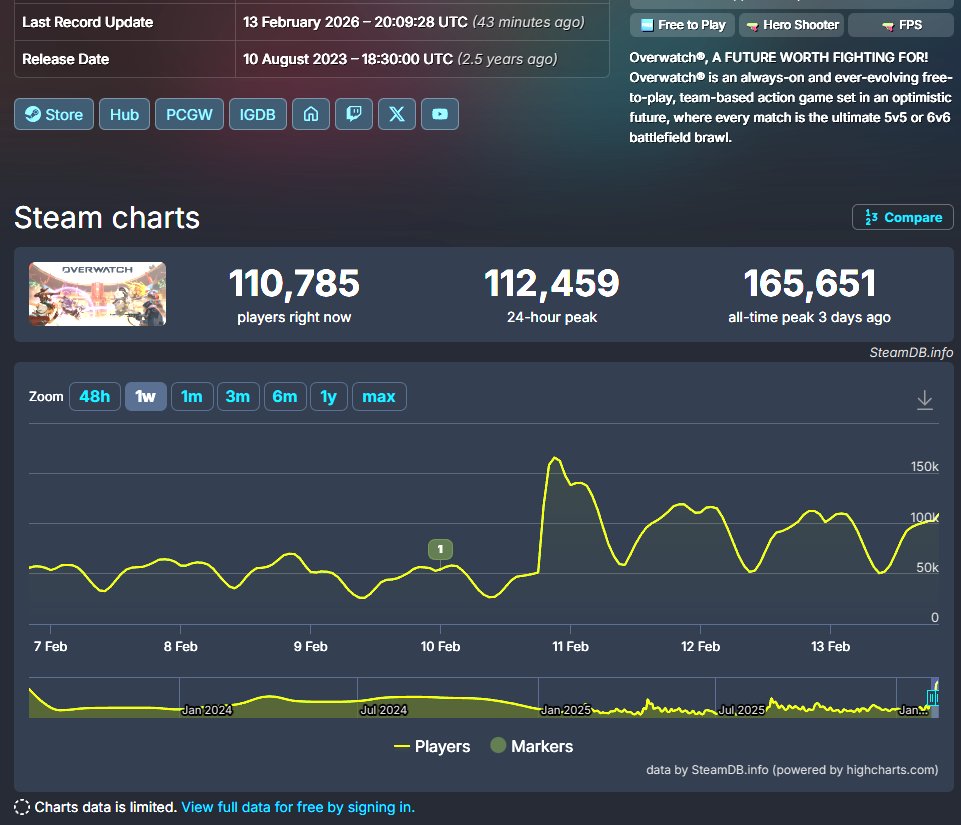The width and height of the screenshot is (961, 825).
Task: Click 'Jul 2024' in the chart navigator
Action: point(384,710)
